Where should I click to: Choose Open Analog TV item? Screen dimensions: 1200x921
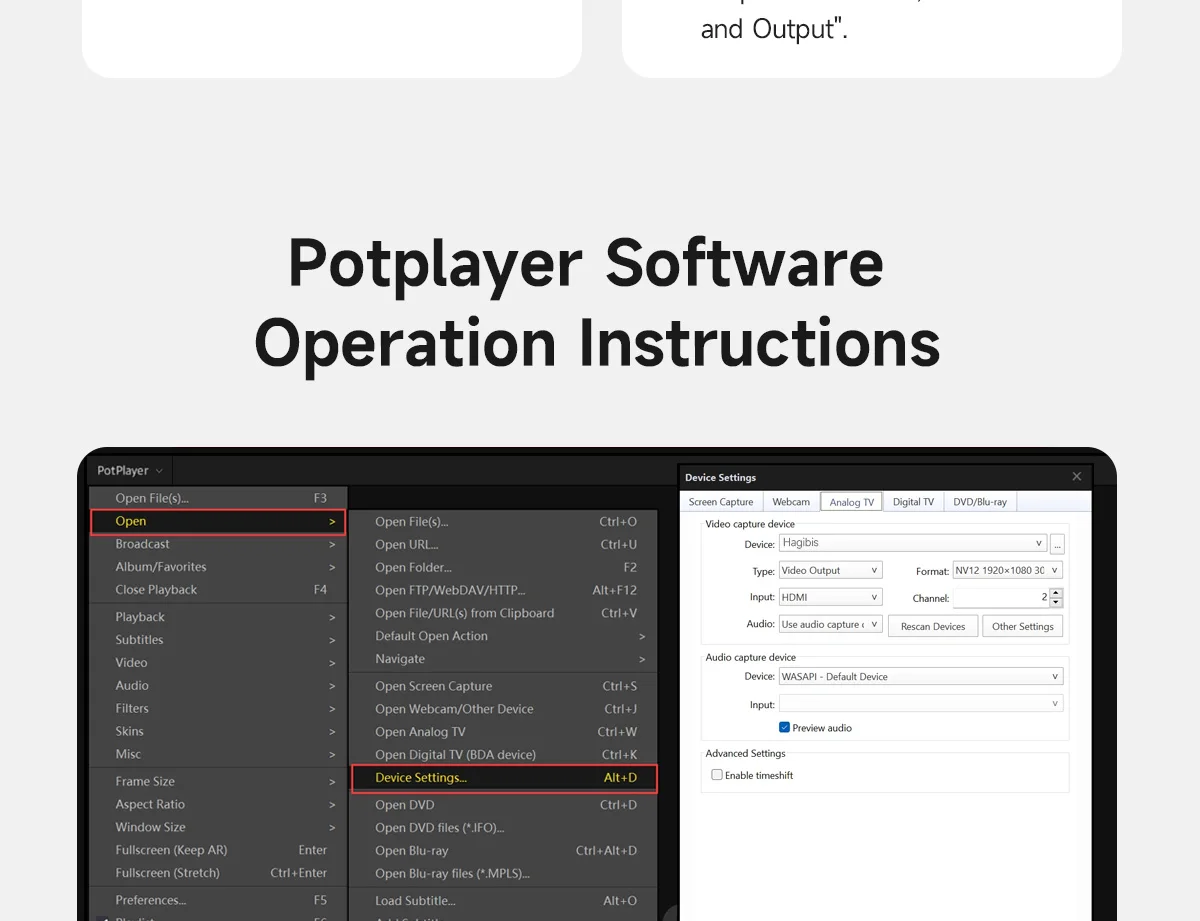[504, 733]
